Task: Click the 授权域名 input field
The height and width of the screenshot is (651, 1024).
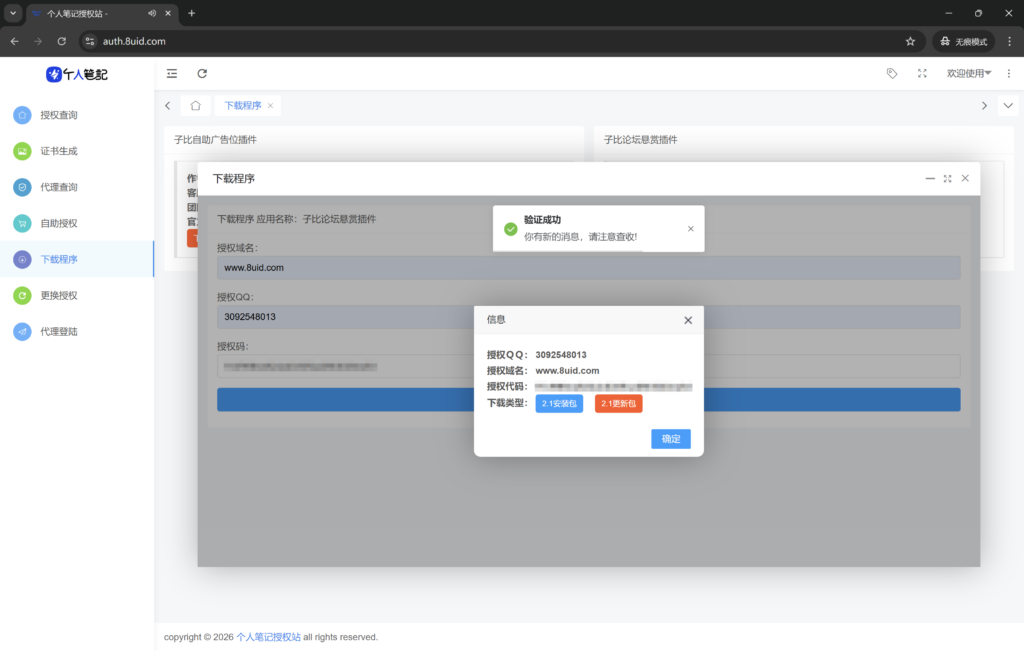Action: click(x=588, y=268)
